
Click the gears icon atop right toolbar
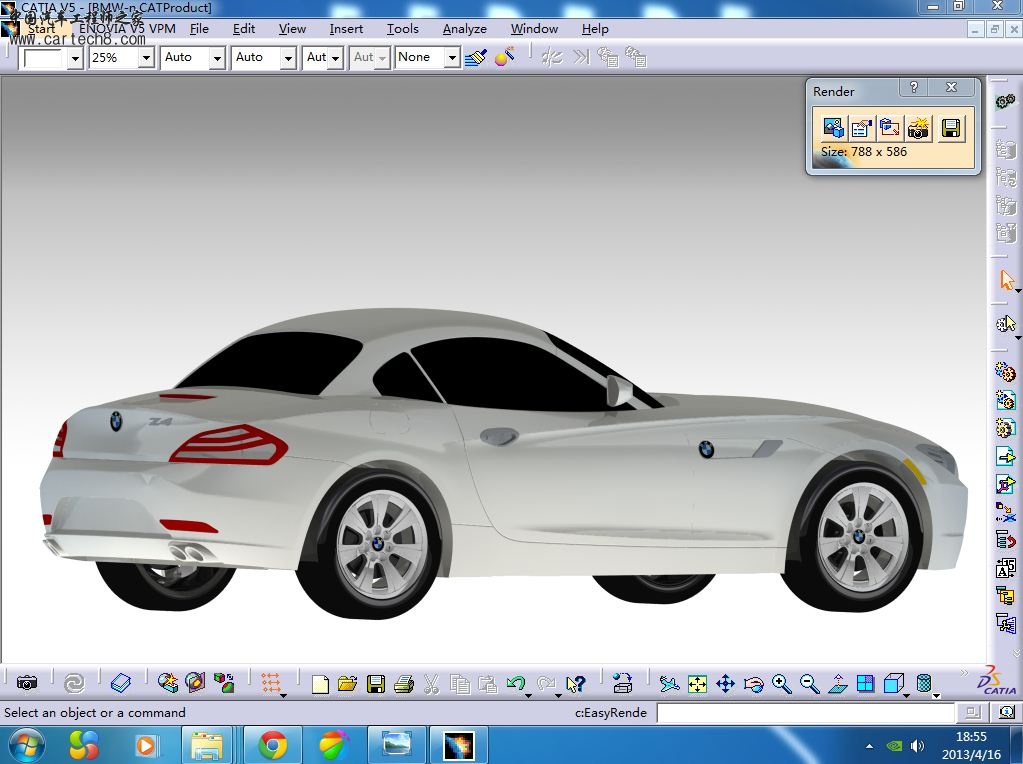click(x=1005, y=101)
